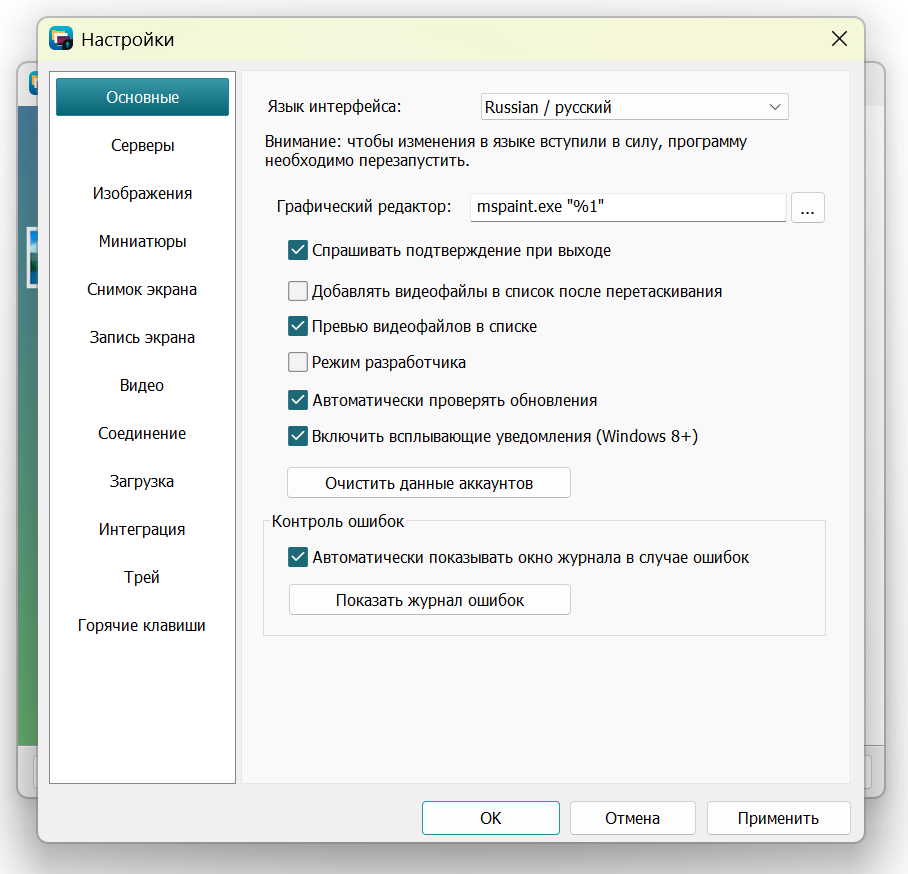Click into the Графический редактор path field
Viewport: 908px width, 874px height.
pos(628,207)
